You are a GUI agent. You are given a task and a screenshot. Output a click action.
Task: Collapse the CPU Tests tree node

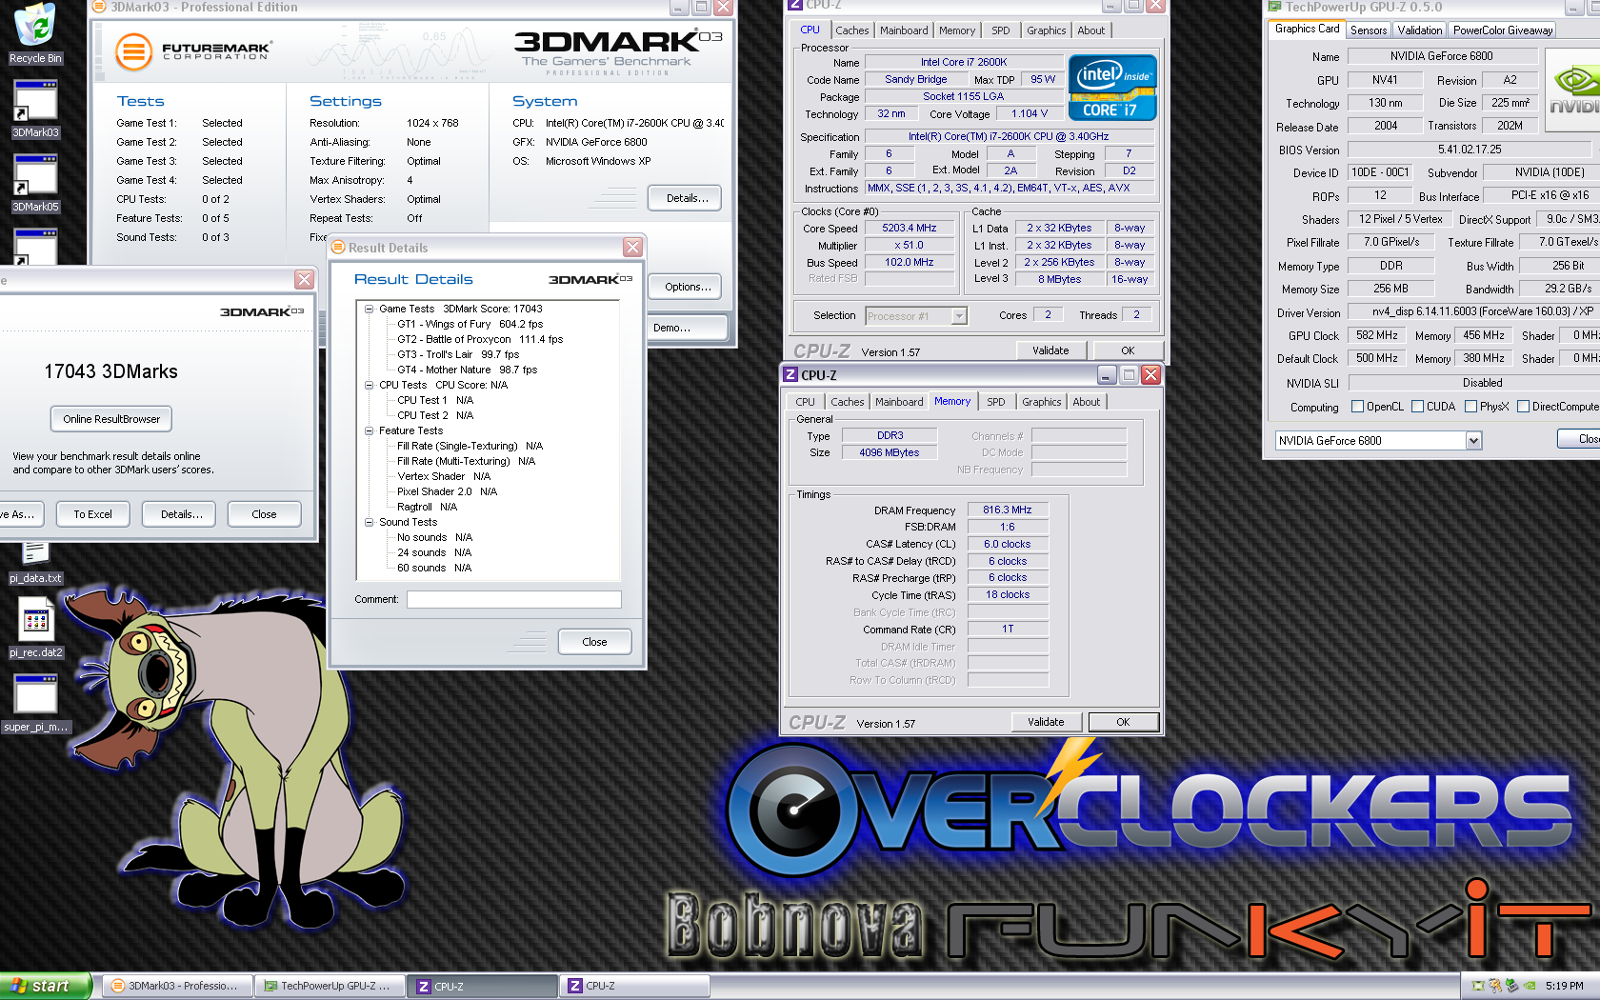click(369, 385)
